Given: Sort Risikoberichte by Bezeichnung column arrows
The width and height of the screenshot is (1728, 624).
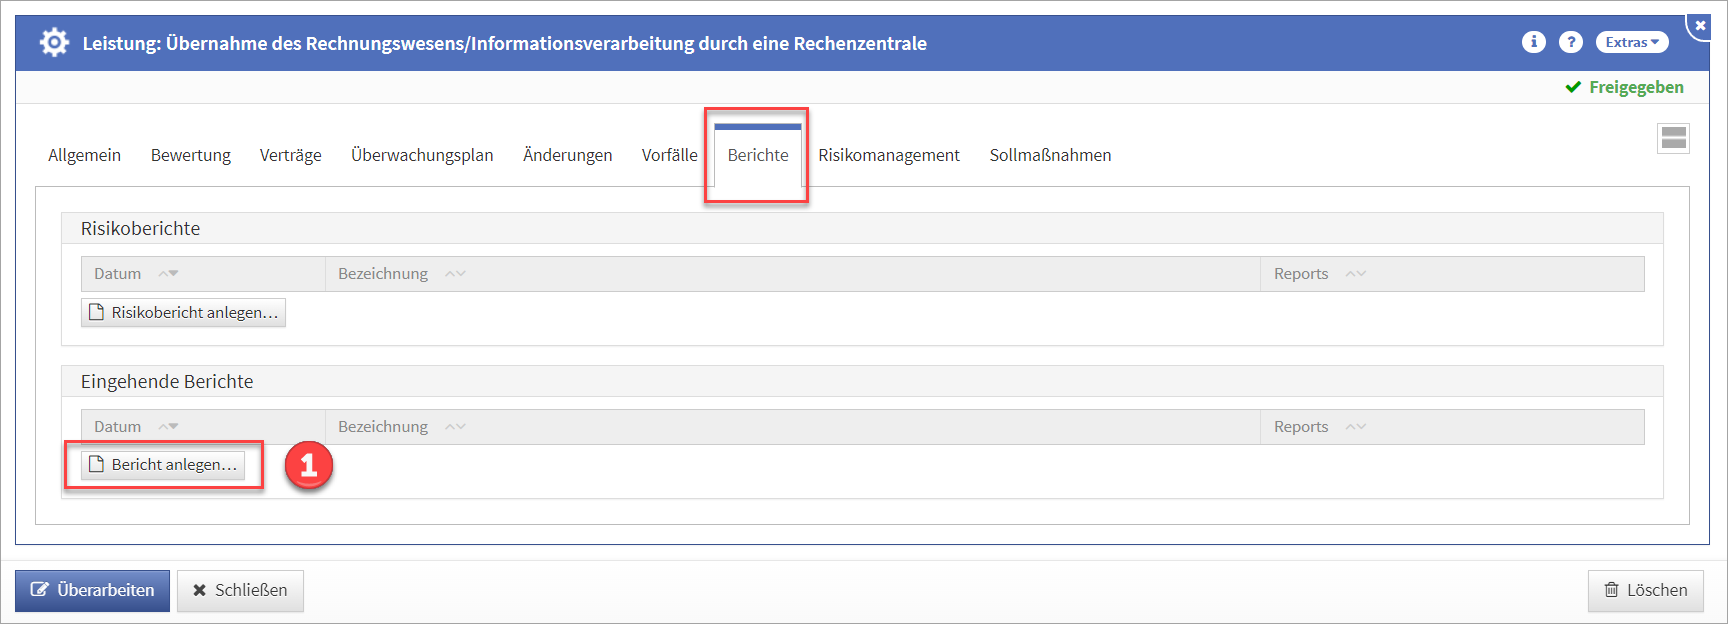Looking at the screenshot, I should click(455, 274).
